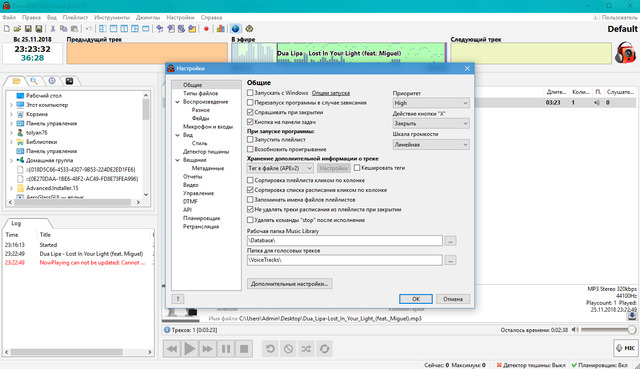The height and width of the screenshot is (369, 640).
Task: Collapse the Вещание settings tree node
Action: [x=178, y=160]
